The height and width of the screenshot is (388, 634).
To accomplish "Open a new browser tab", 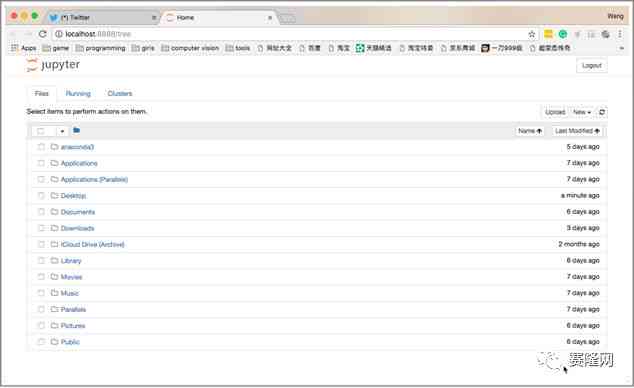I will (x=287, y=18).
